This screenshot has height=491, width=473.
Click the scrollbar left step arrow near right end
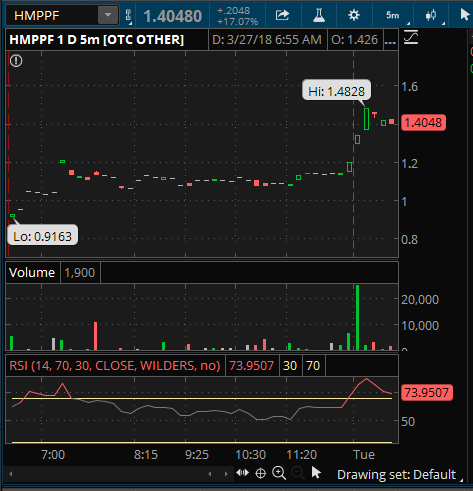point(210,474)
